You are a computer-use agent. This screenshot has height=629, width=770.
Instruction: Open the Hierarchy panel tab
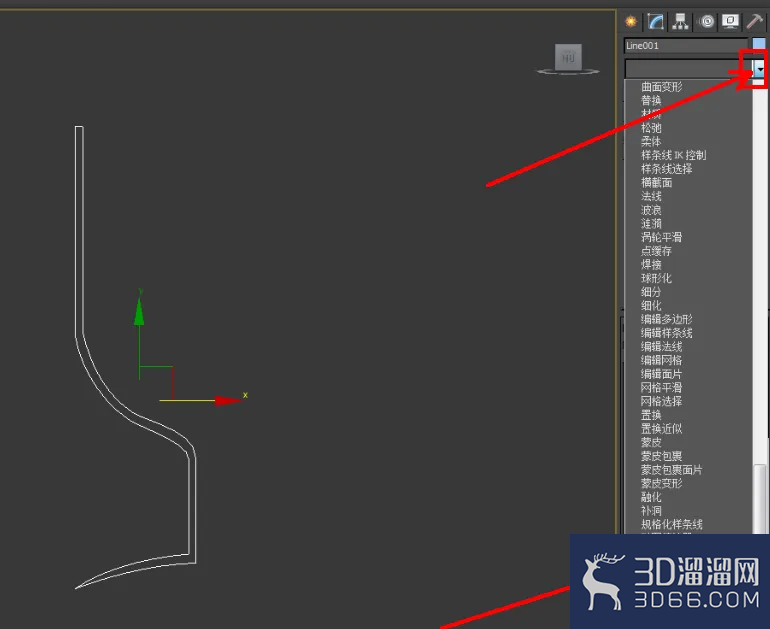680,21
